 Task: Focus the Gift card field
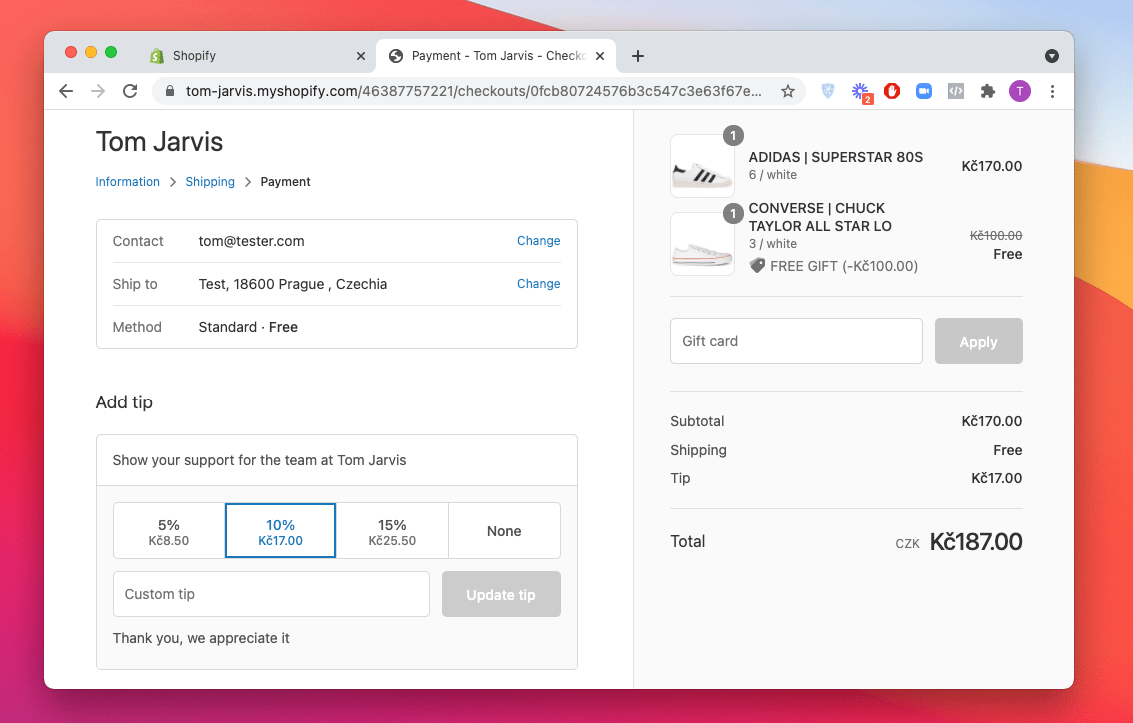796,341
